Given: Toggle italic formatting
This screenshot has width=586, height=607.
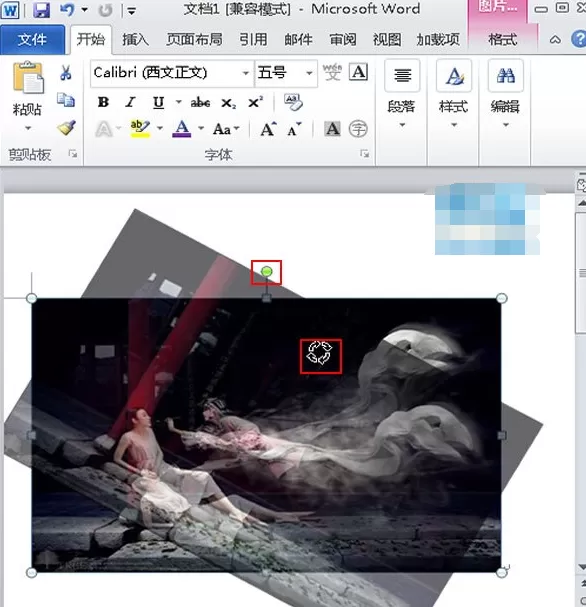Looking at the screenshot, I should pyautogui.click(x=130, y=102).
